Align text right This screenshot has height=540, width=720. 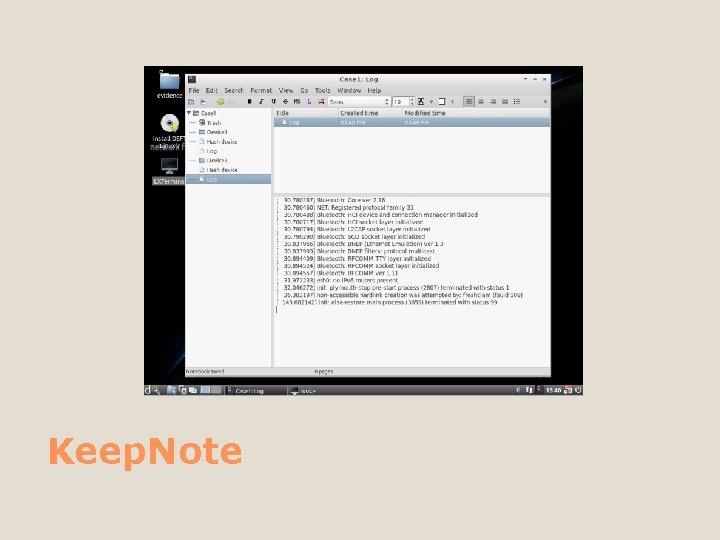click(x=493, y=101)
